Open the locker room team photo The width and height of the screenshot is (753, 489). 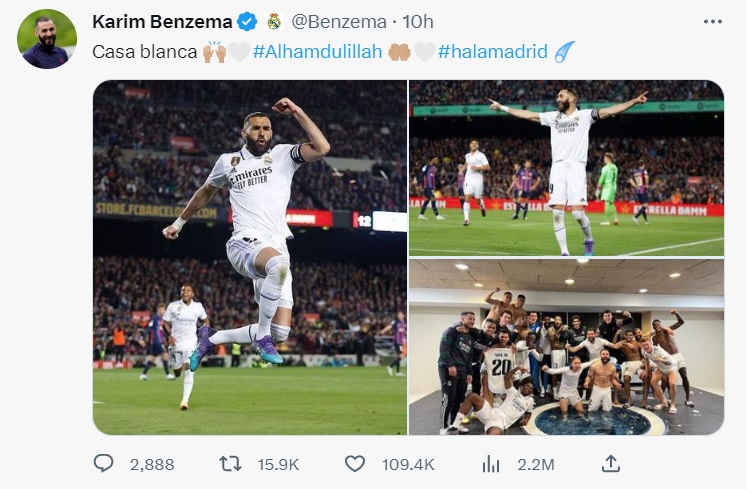coord(566,347)
